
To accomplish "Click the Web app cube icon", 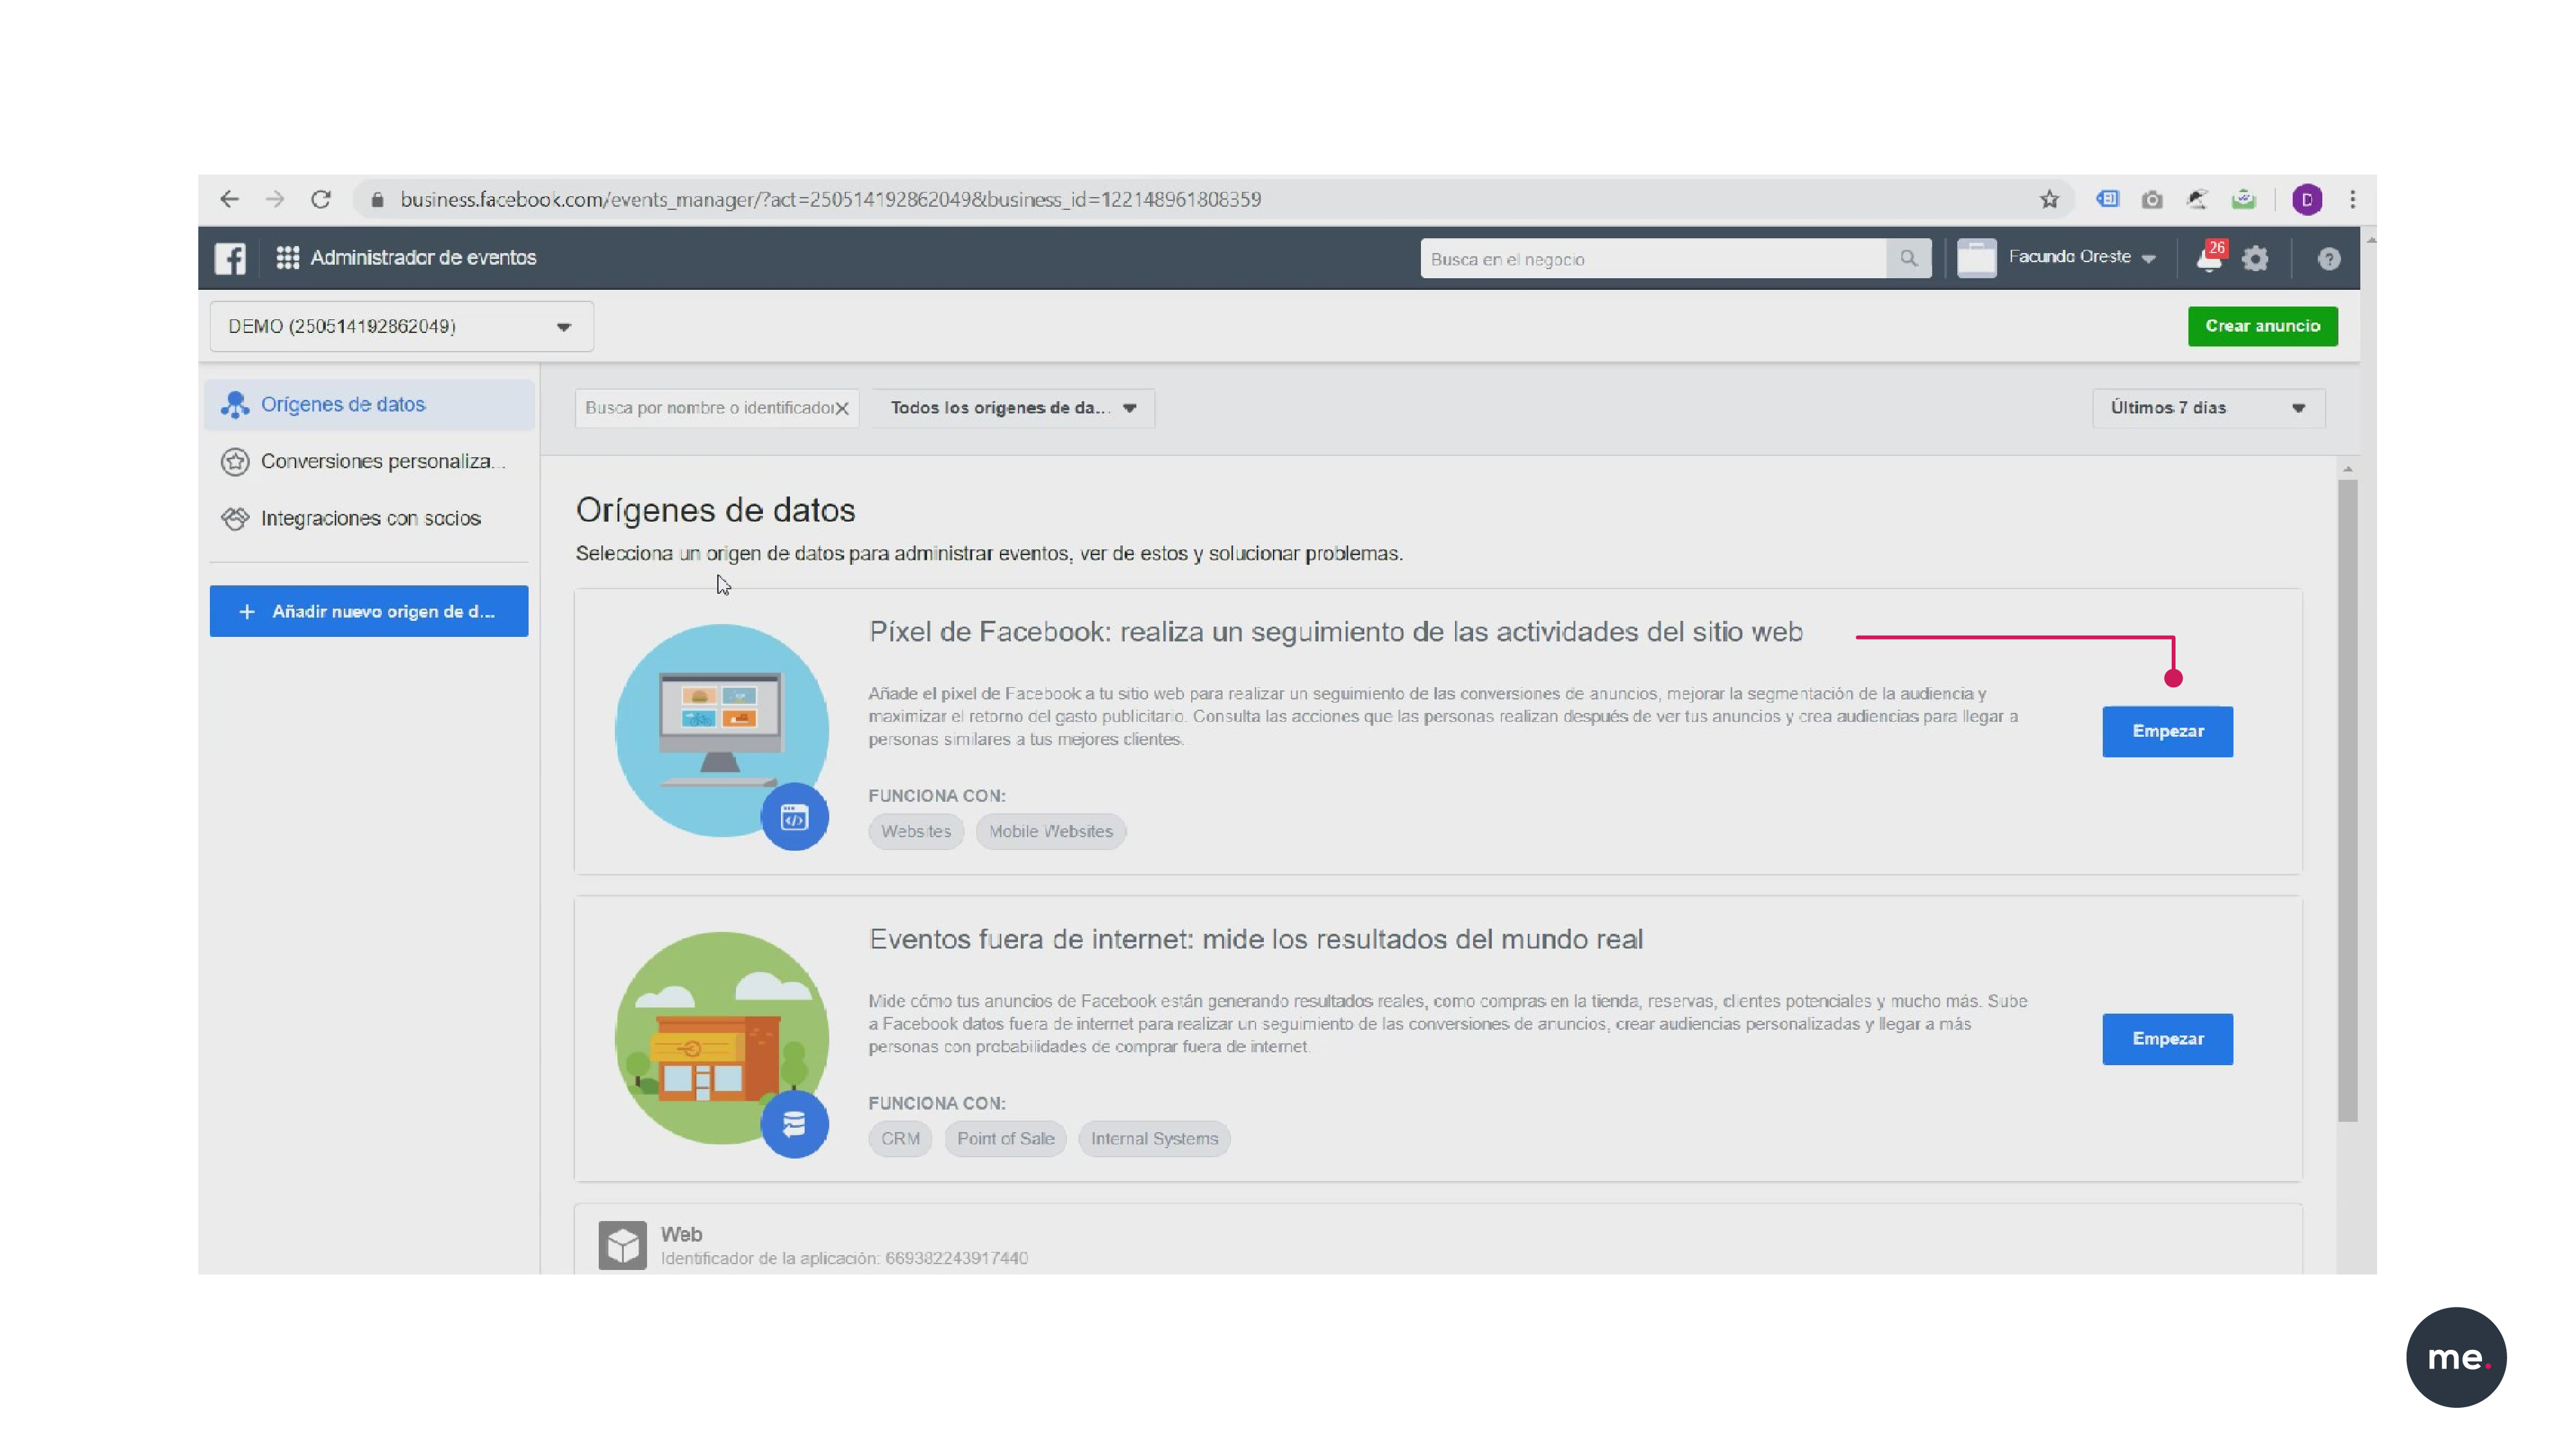I will pyautogui.click(x=622, y=1245).
